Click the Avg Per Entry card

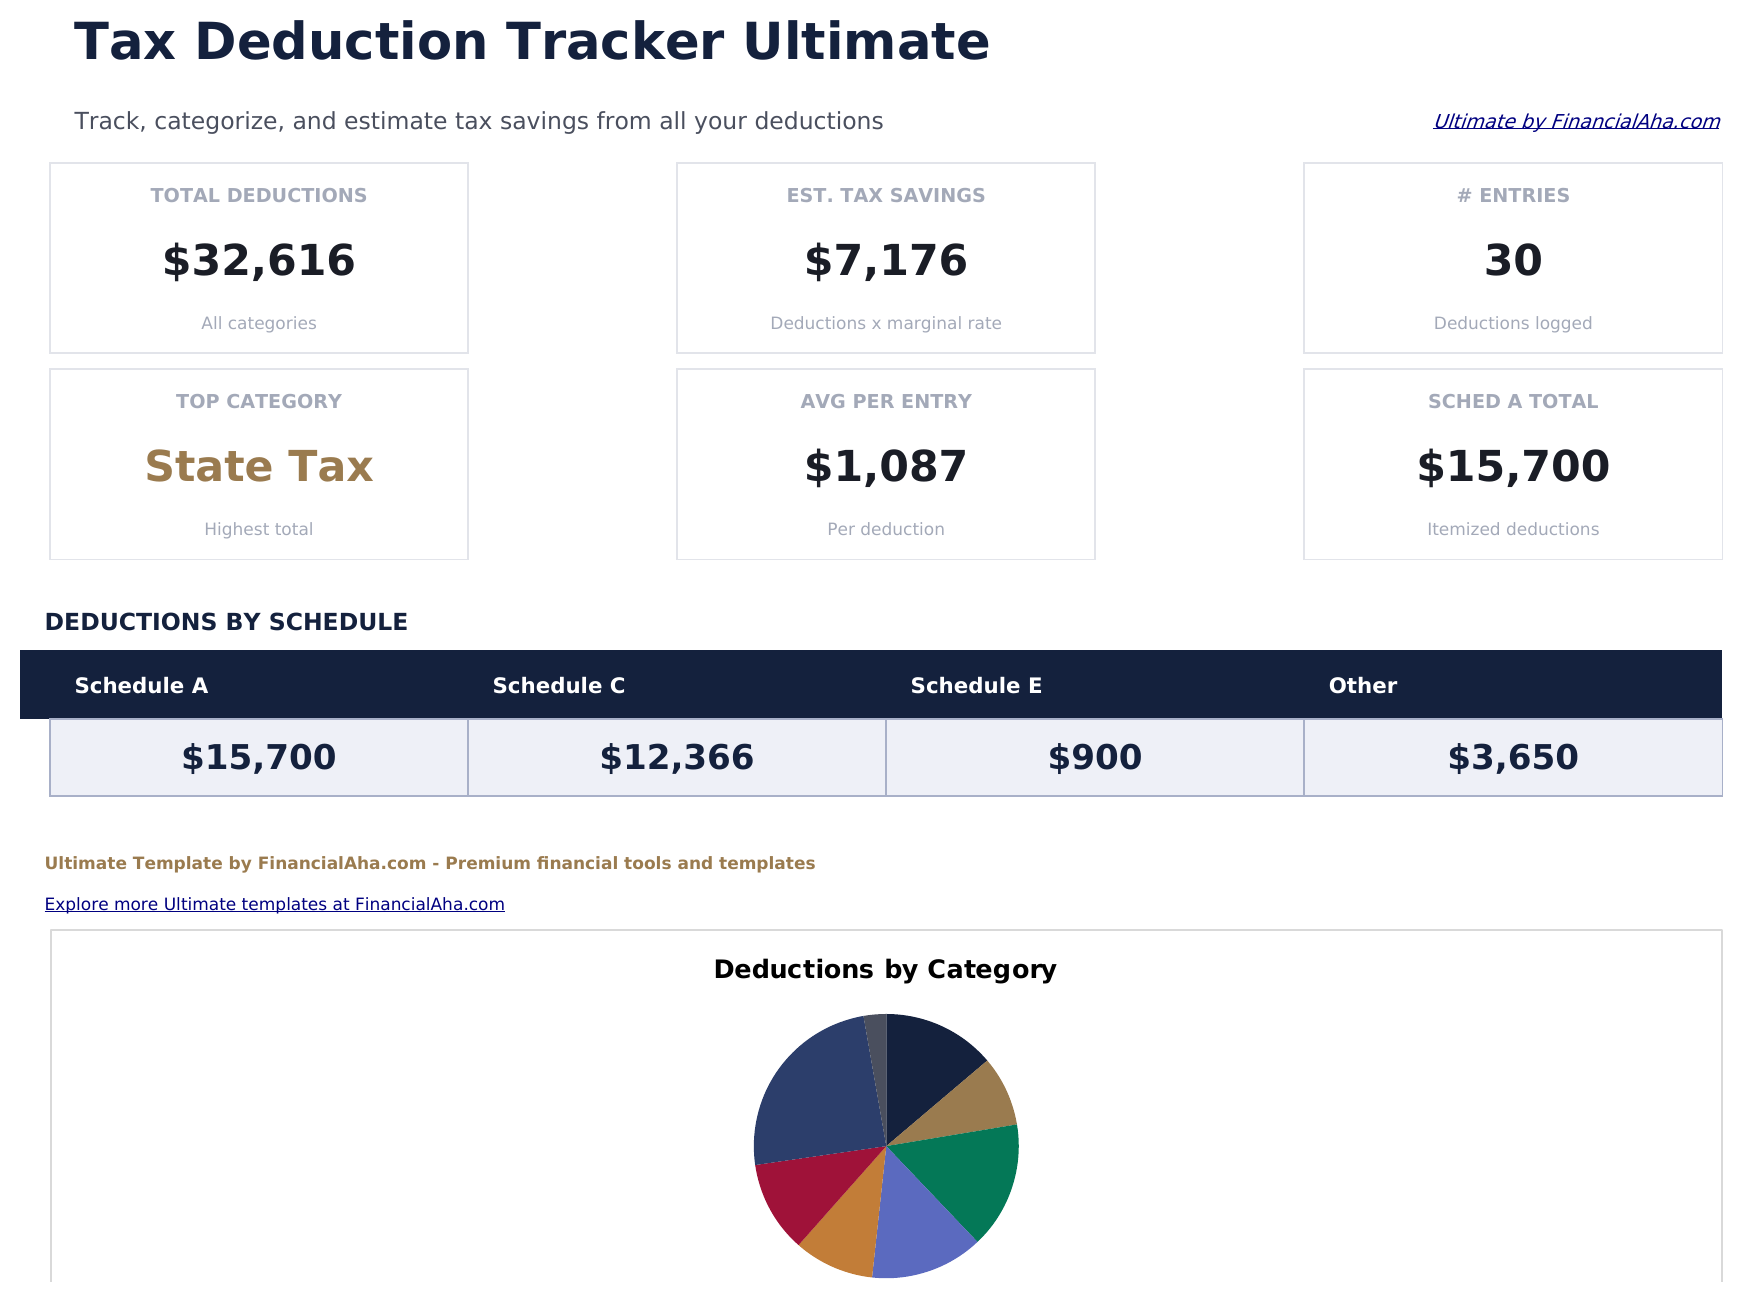coord(885,464)
